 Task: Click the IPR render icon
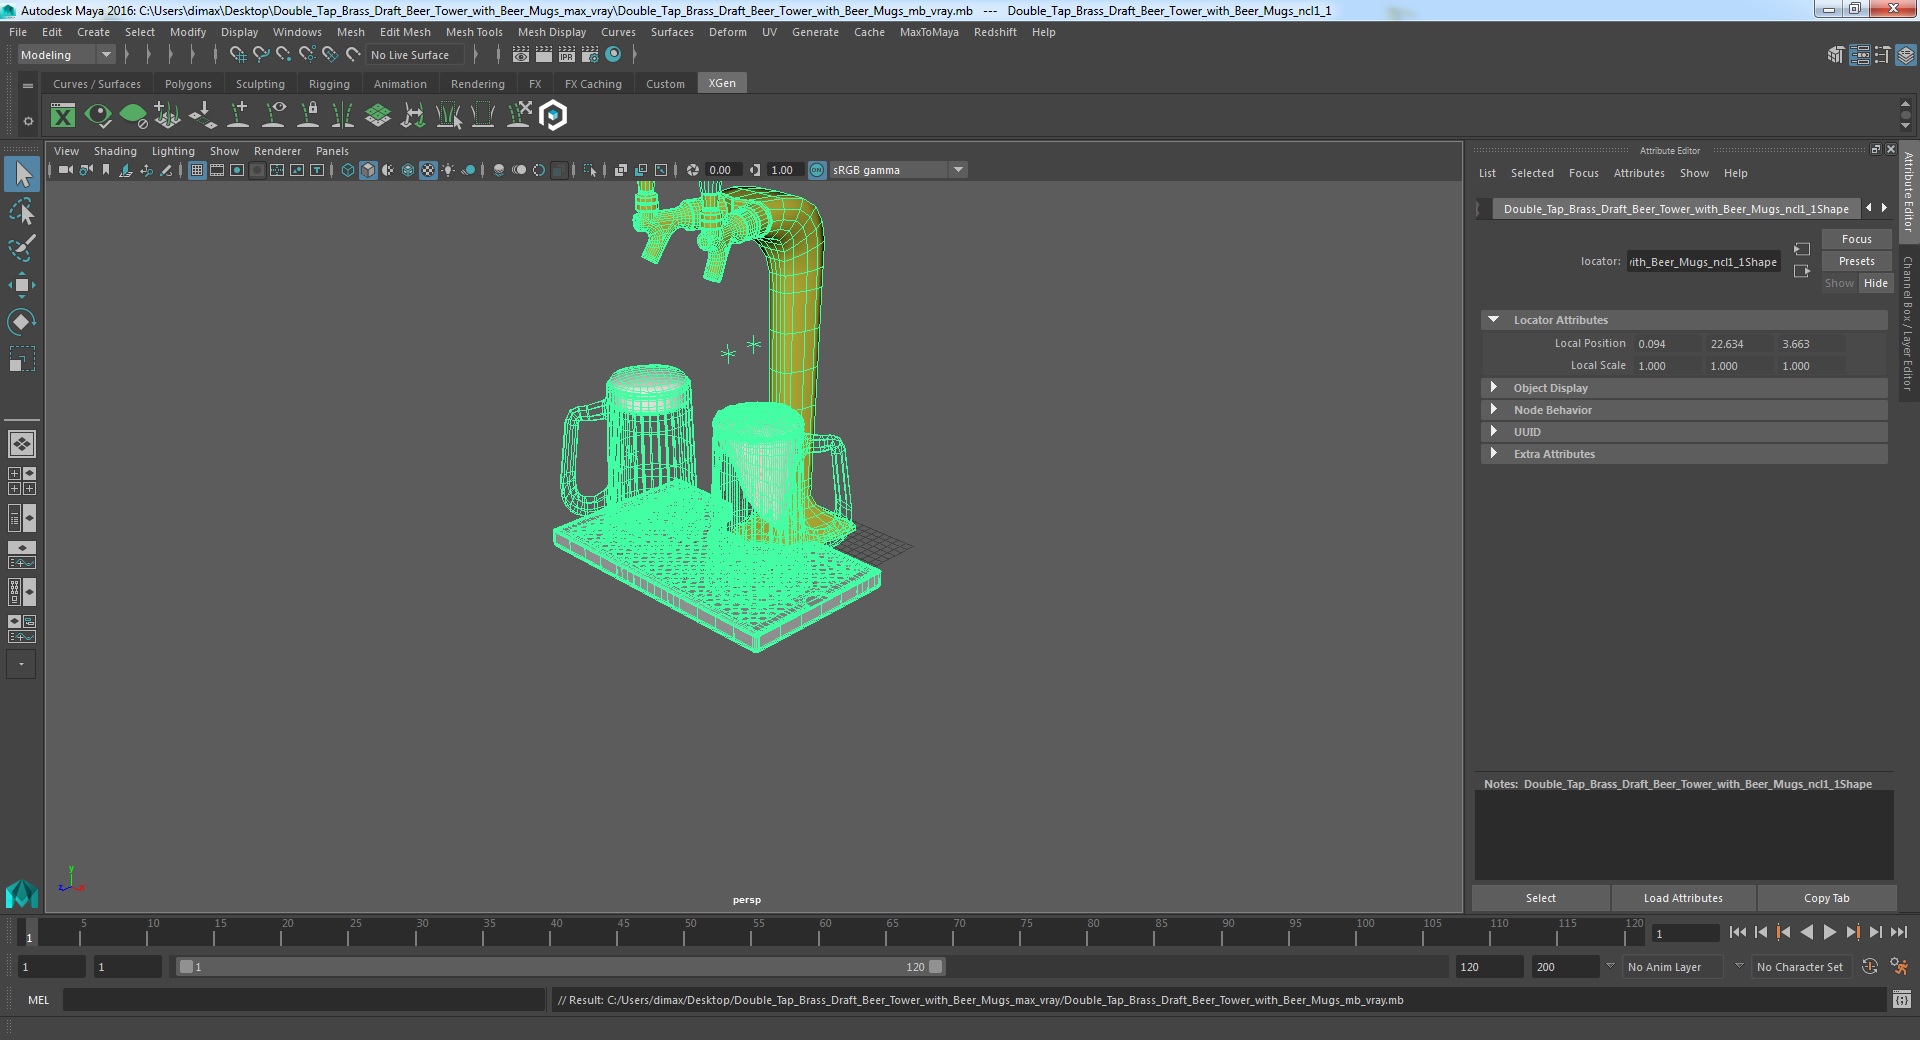[x=567, y=55]
